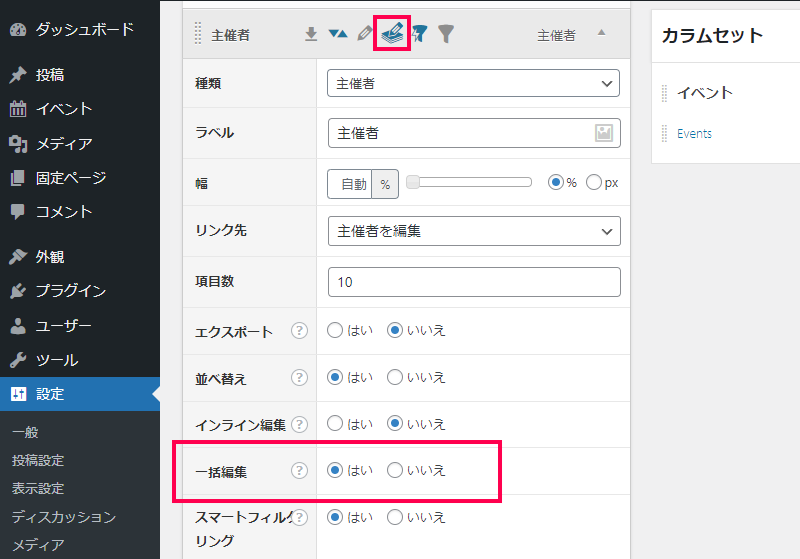Open the イベント column set entry

[x=705, y=93]
